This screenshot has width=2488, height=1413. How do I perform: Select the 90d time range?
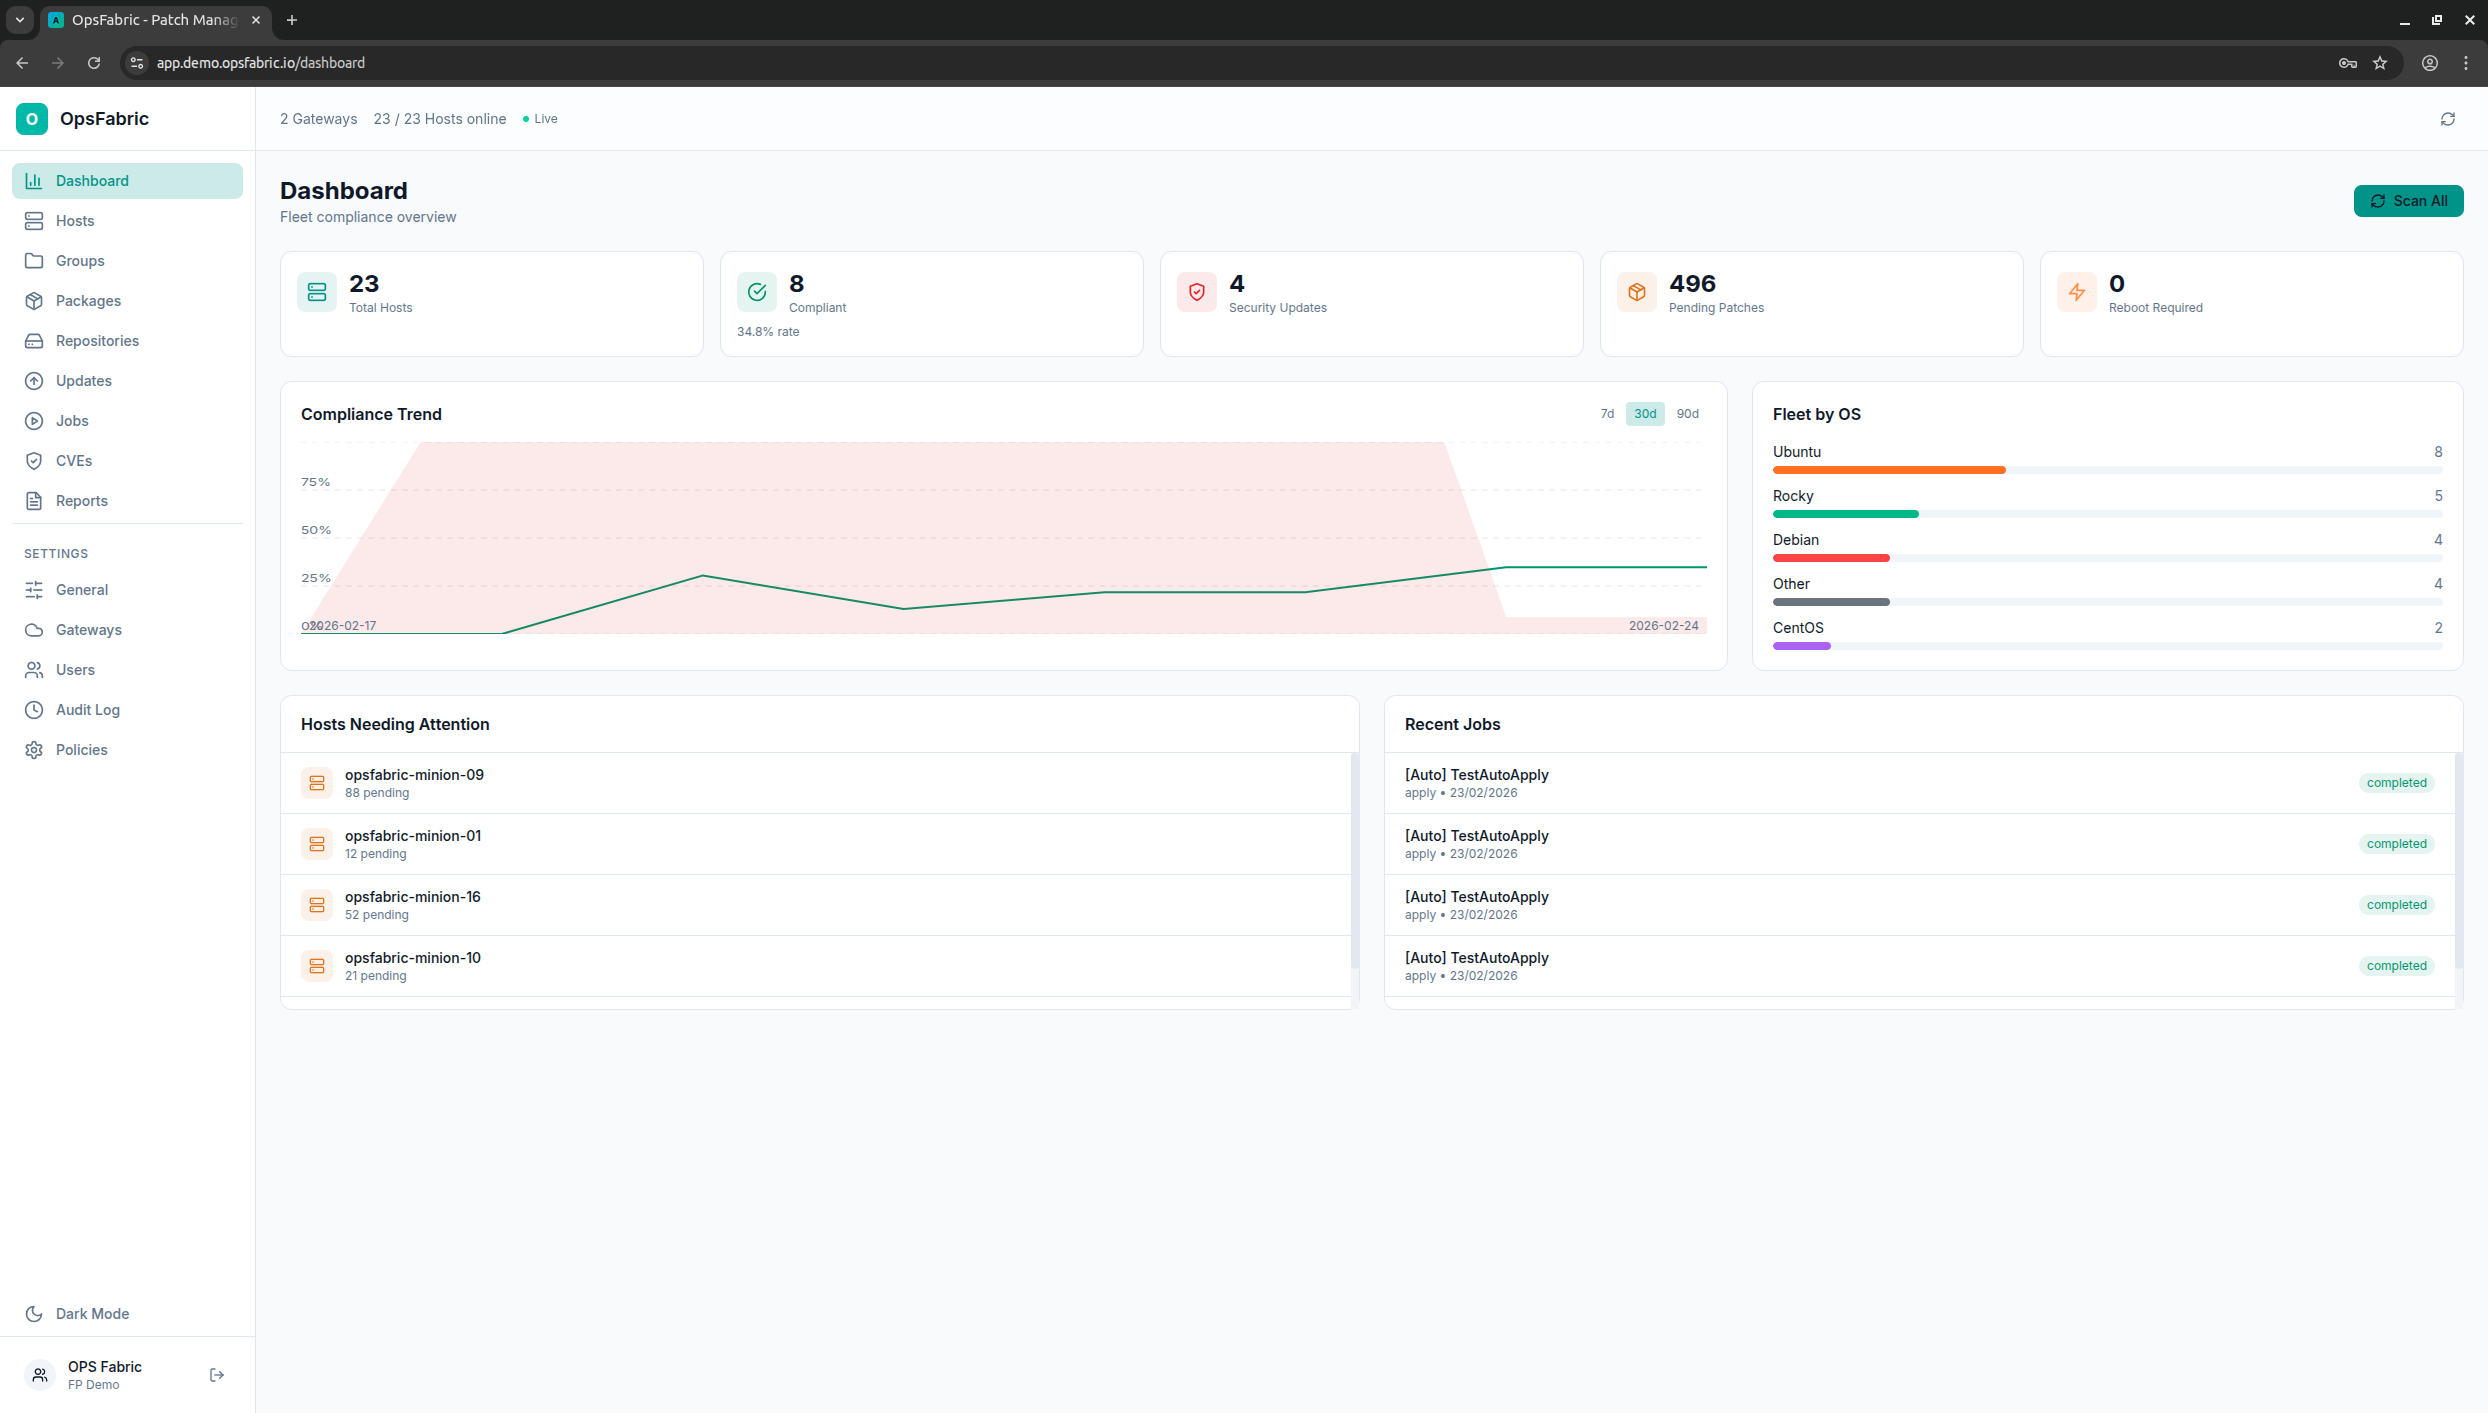[1687, 413]
